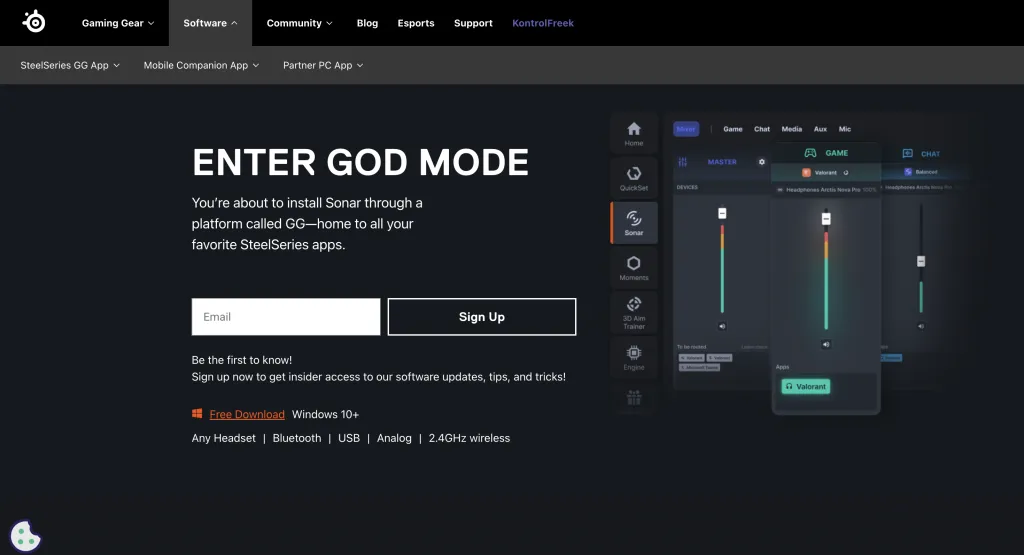Adjust the Game volume slider handle
The image size is (1024, 555).
coord(826,219)
